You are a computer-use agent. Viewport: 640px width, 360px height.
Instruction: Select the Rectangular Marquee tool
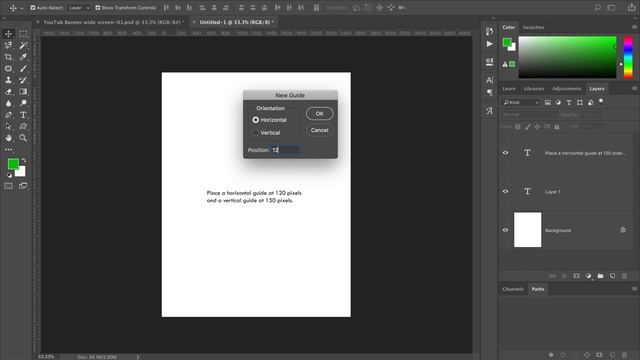[x=23, y=34]
